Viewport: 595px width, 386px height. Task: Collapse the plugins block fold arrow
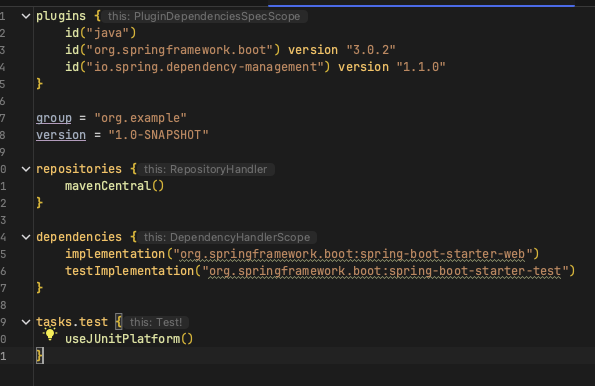coord(26,16)
